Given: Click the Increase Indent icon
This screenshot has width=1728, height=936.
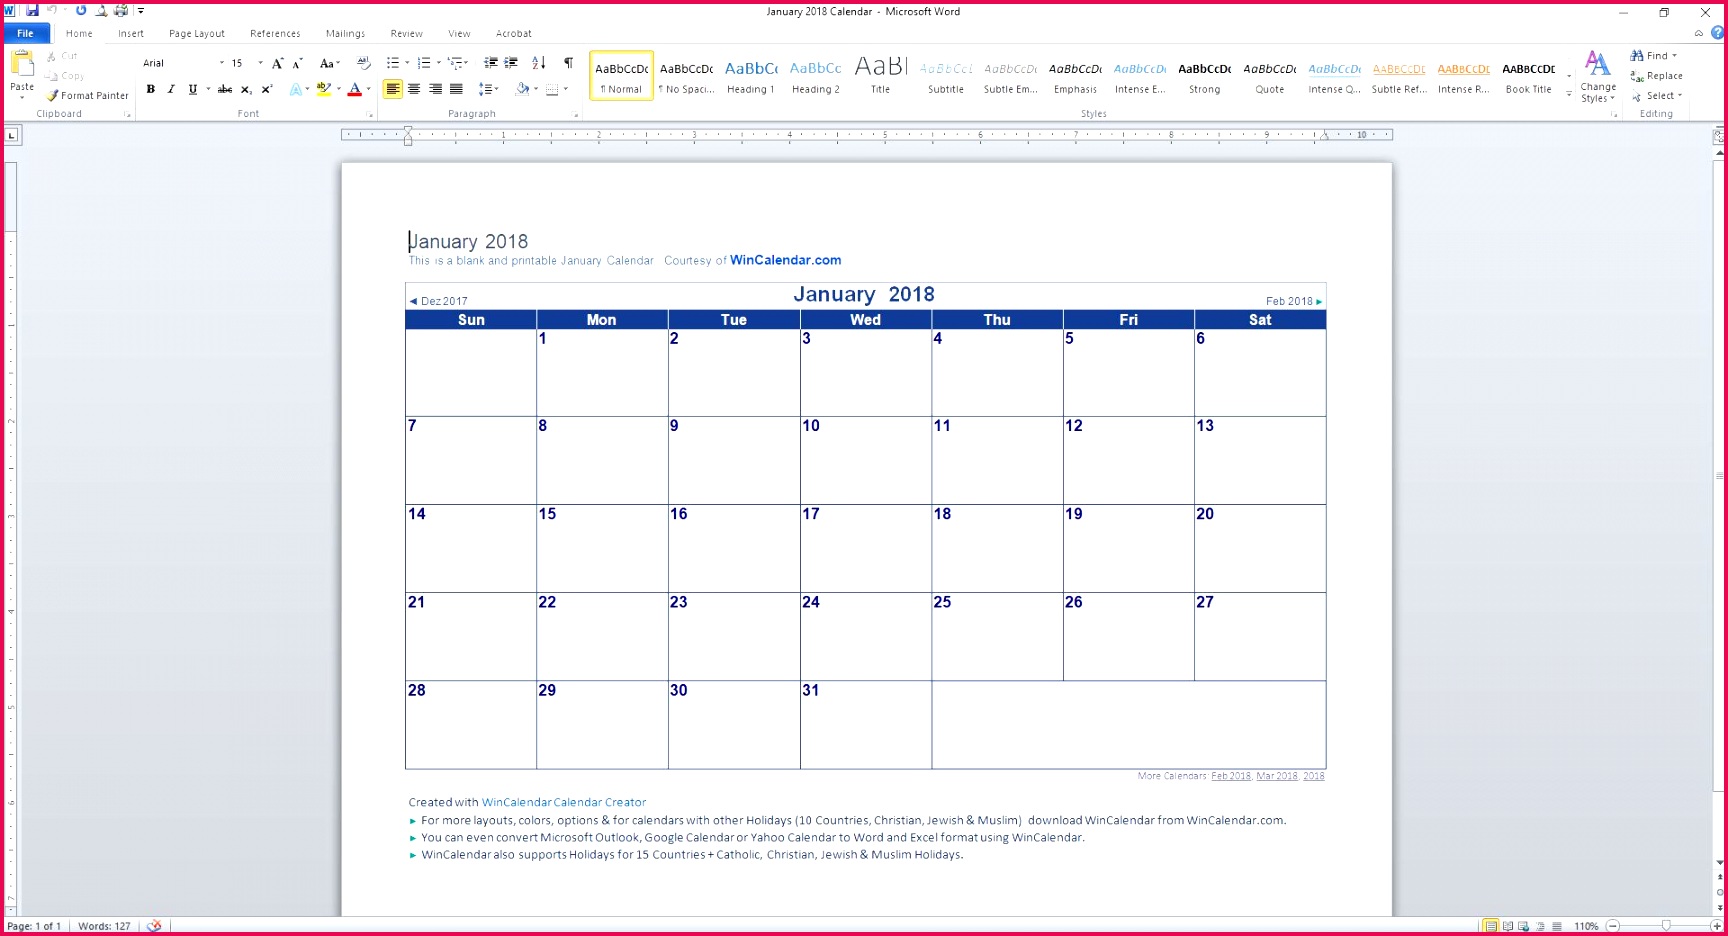Looking at the screenshot, I should click(511, 63).
